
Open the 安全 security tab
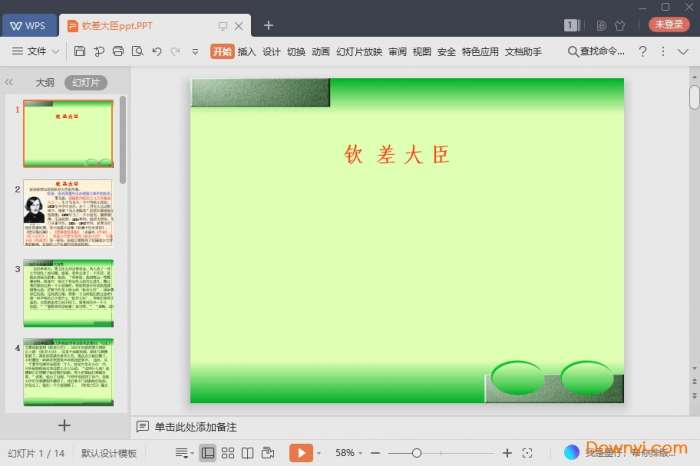[x=446, y=52]
